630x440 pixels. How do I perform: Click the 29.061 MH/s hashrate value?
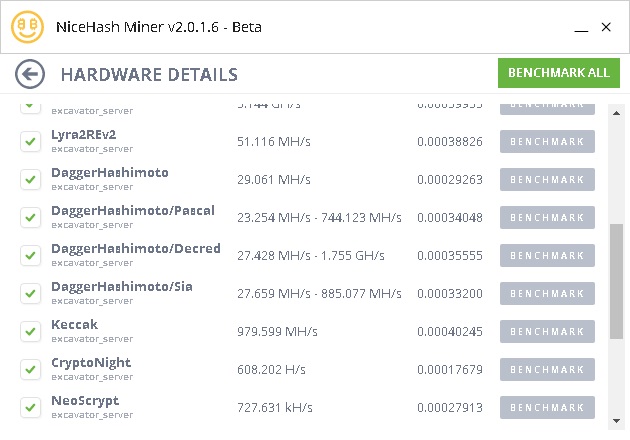click(x=274, y=179)
